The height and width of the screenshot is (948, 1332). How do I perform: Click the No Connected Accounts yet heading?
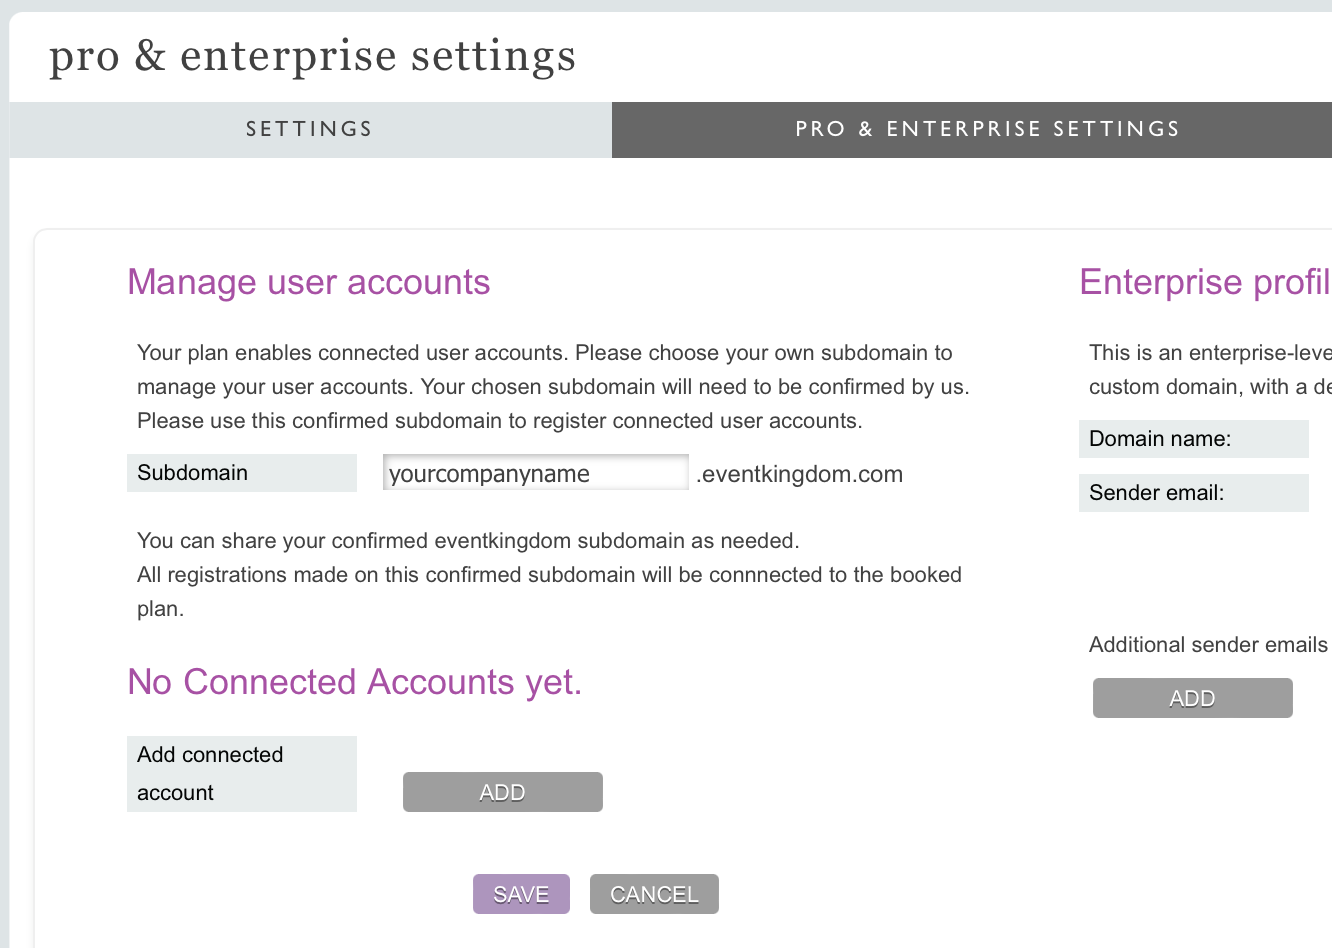(x=354, y=682)
